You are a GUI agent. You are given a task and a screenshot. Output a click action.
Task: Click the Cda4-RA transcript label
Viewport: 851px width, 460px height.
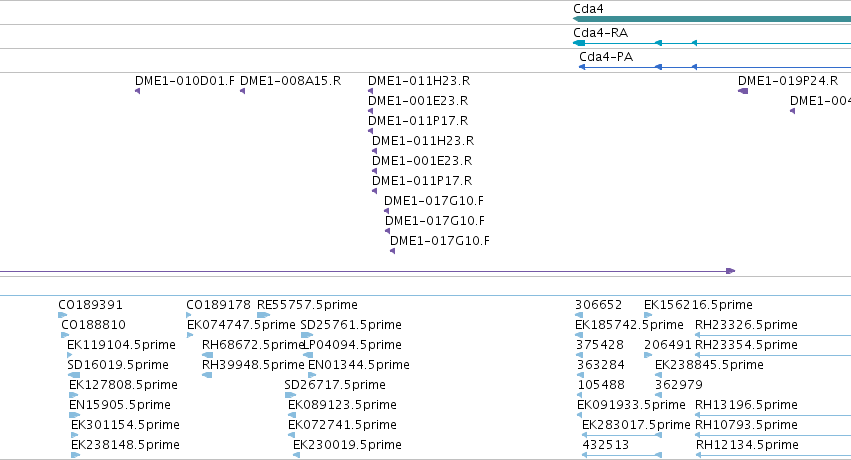[x=600, y=33]
